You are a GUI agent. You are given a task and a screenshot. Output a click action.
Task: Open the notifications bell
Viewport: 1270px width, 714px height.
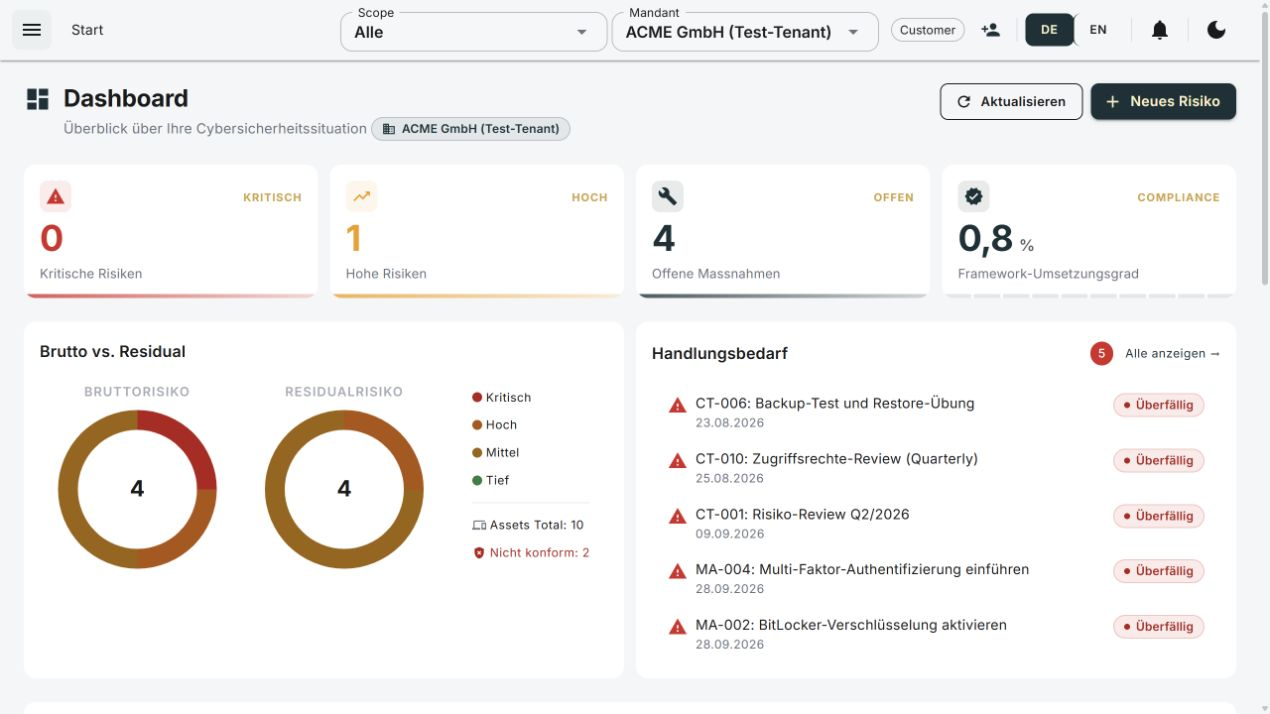click(x=1160, y=30)
